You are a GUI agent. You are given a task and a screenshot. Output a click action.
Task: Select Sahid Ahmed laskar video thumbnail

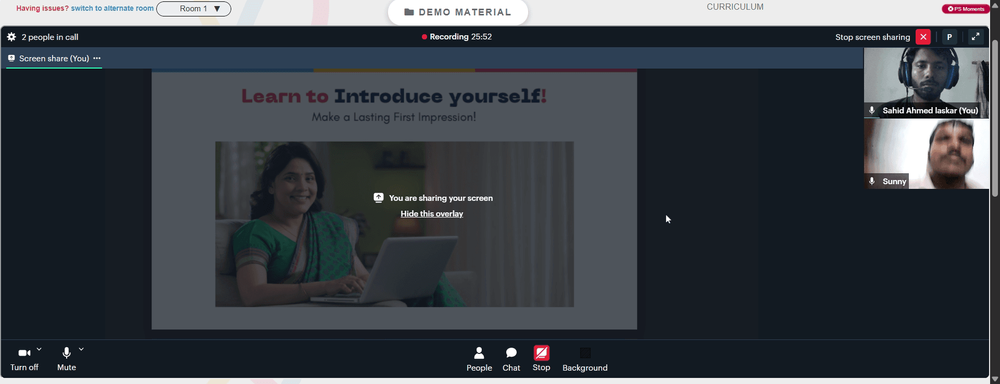[x=926, y=83]
